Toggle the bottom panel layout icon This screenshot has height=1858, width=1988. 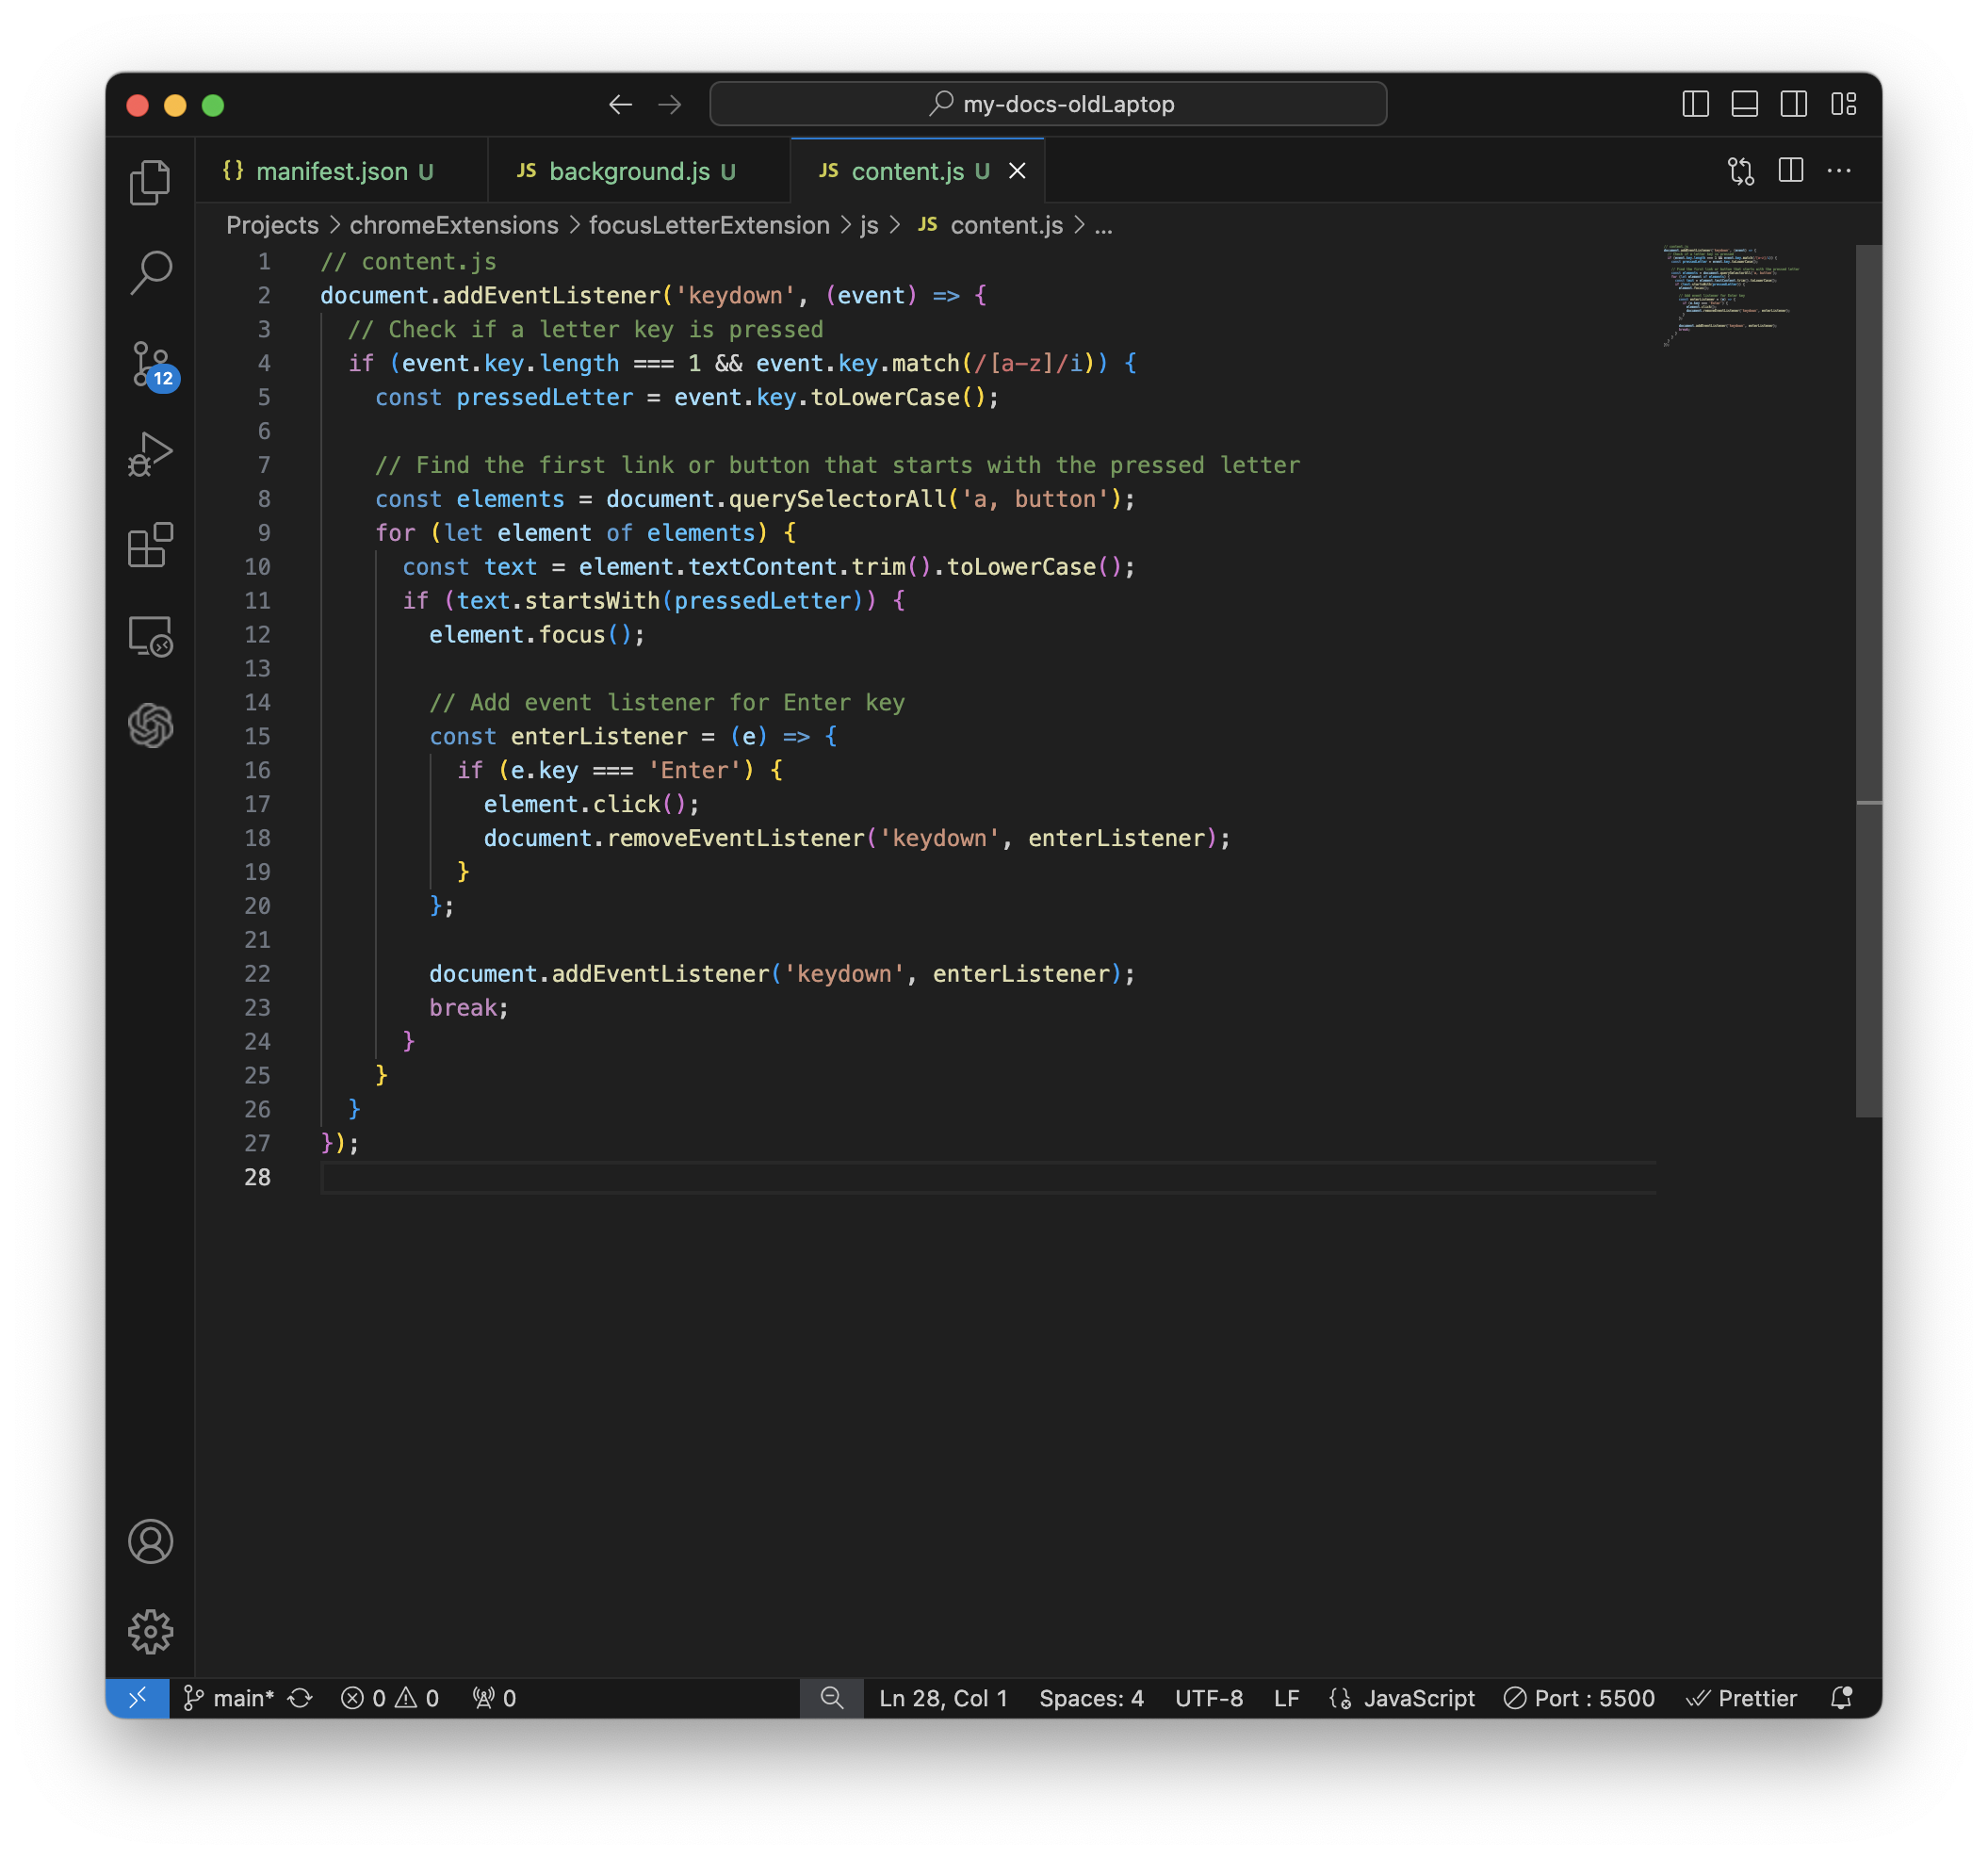point(1744,104)
